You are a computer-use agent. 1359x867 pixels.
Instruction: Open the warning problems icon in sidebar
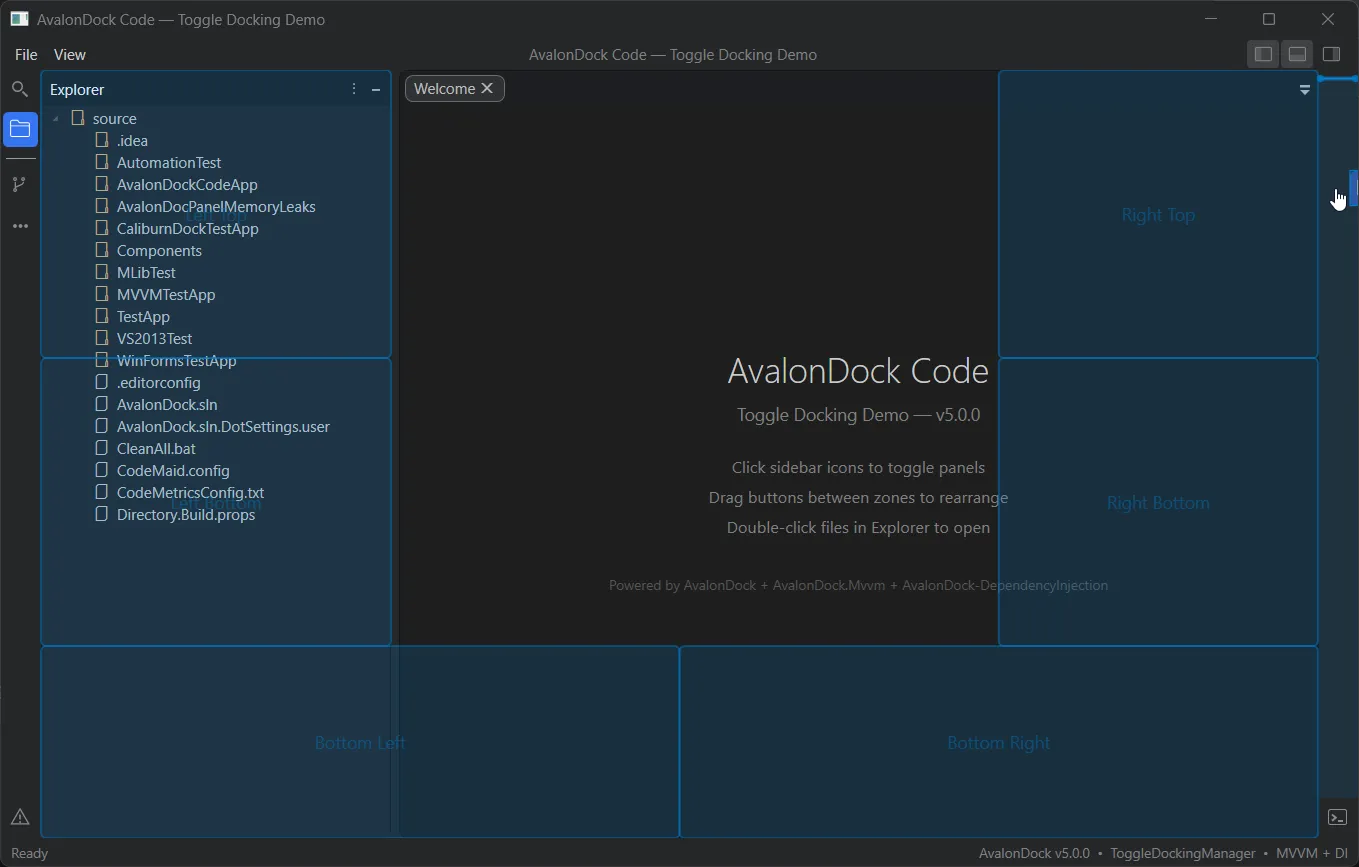point(20,817)
